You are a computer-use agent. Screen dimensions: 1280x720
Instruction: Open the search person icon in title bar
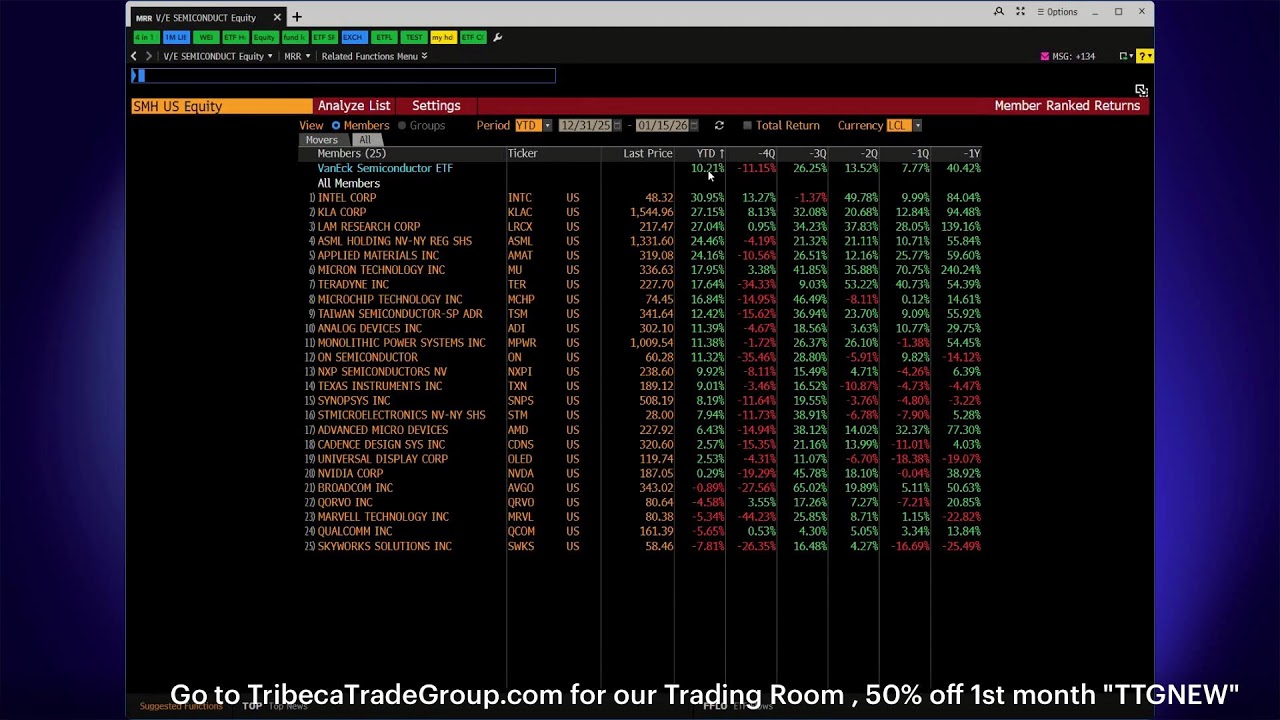998,12
